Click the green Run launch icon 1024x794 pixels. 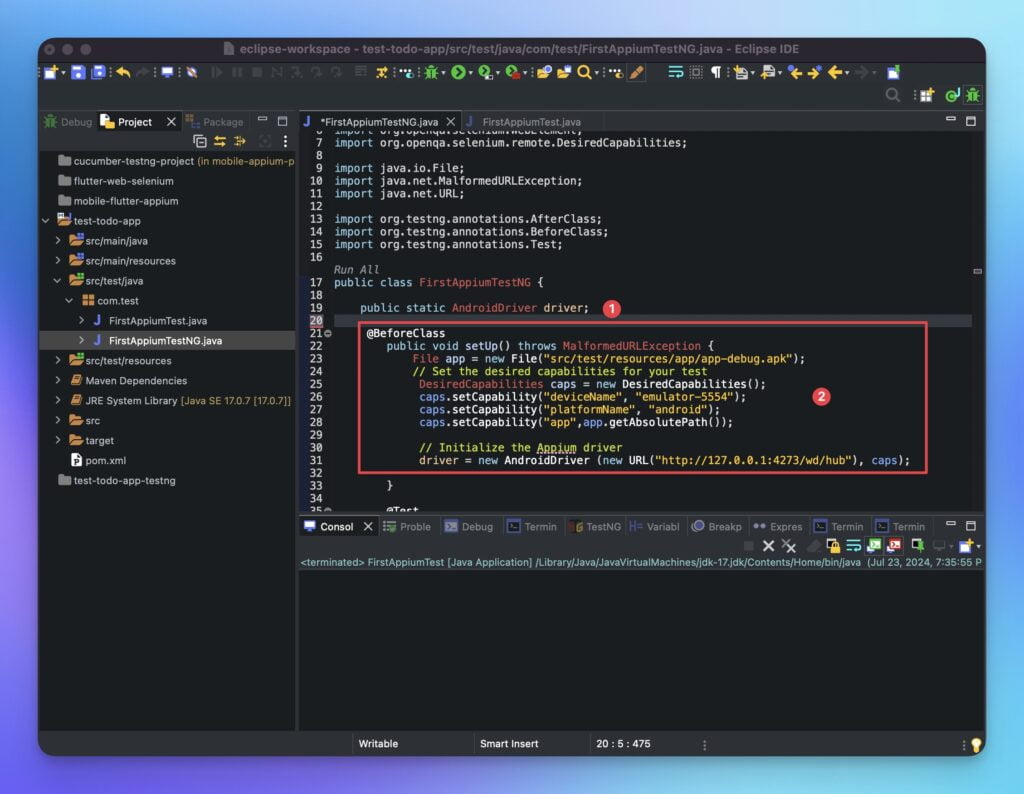pyautogui.click(x=458, y=72)
